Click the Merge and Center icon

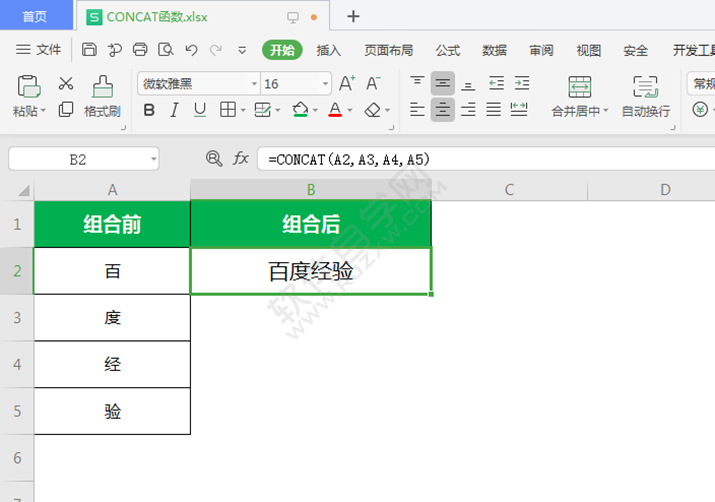580,87
